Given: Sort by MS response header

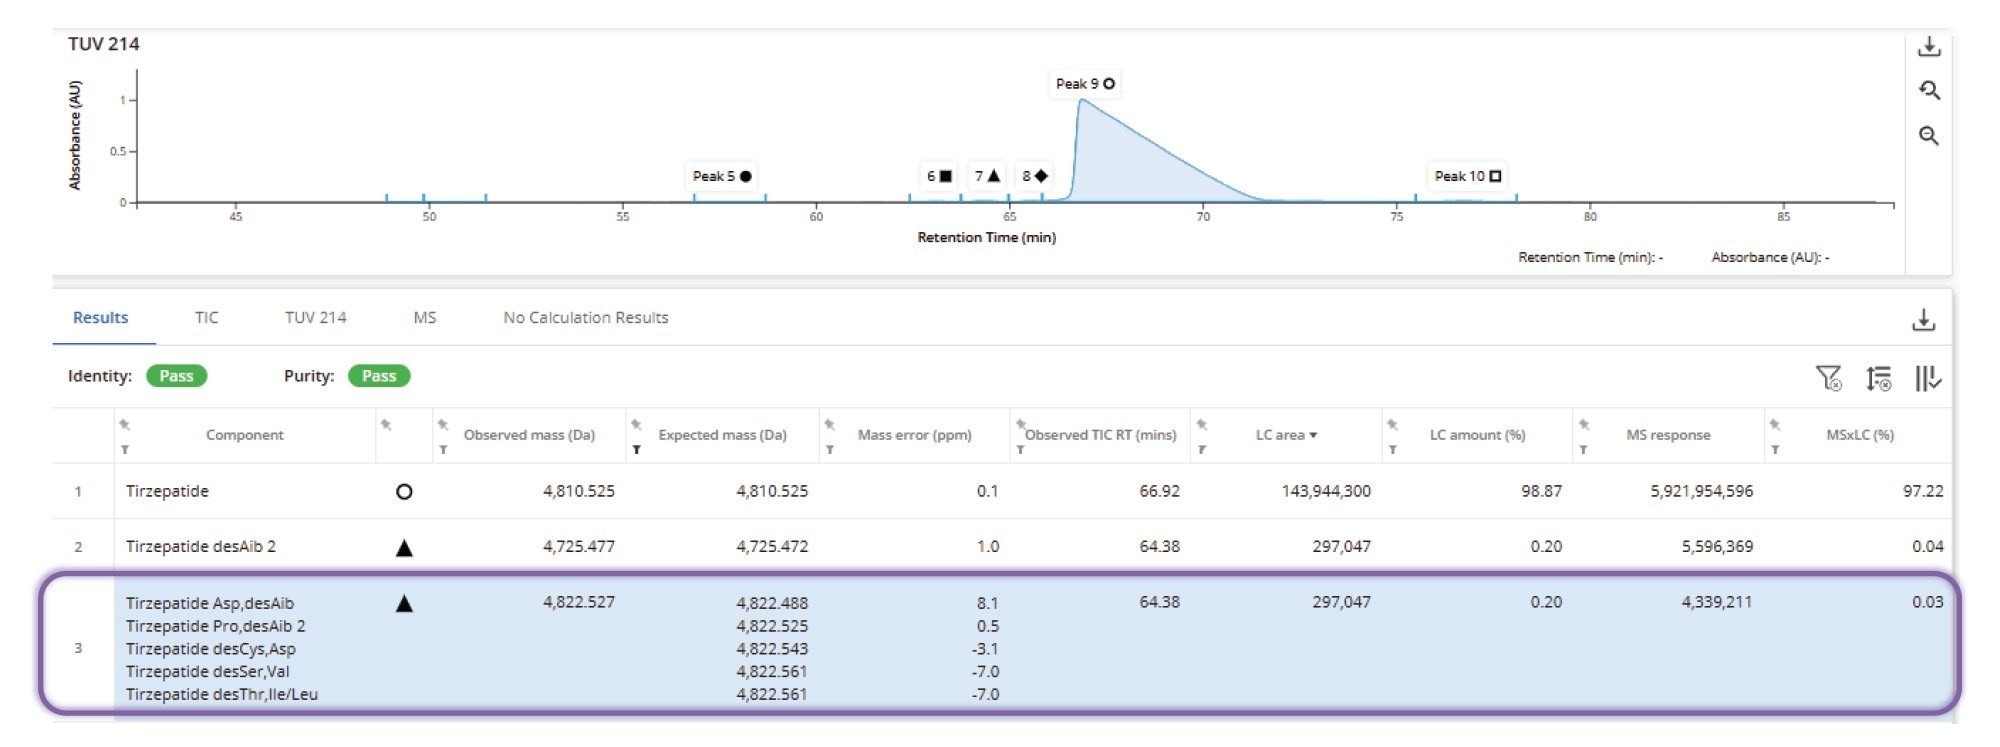Looking at the screenshot, I should (1668, 435).
